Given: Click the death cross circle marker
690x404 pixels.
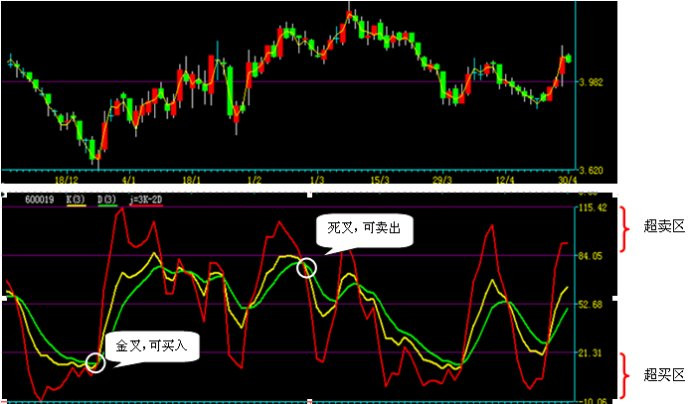Looking at the screenshot, I should click(307, 267).
